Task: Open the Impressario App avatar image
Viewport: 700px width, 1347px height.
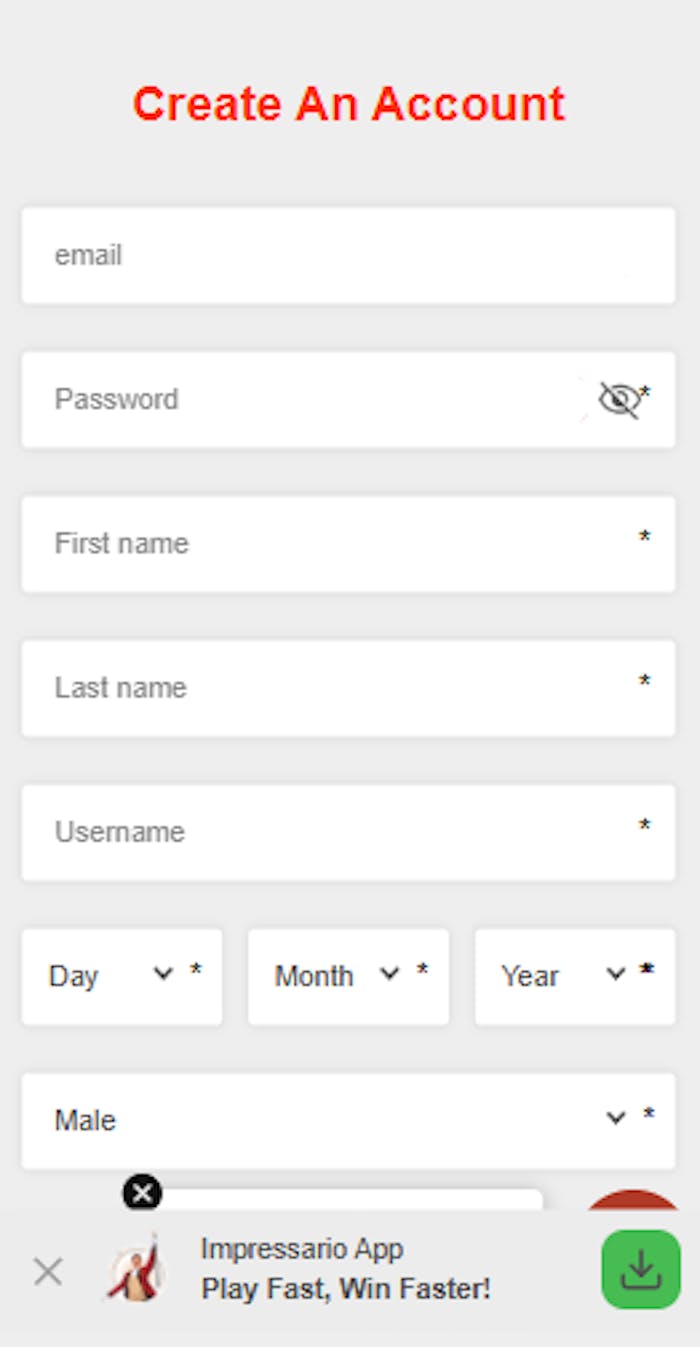Action: coord(137,1268)
